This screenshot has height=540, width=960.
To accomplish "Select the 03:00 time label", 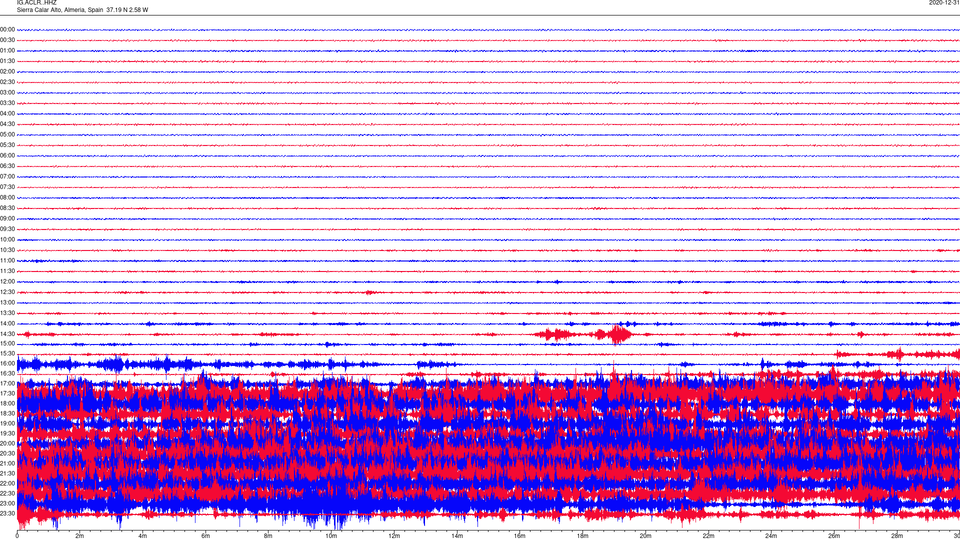I will coord(7,92).
